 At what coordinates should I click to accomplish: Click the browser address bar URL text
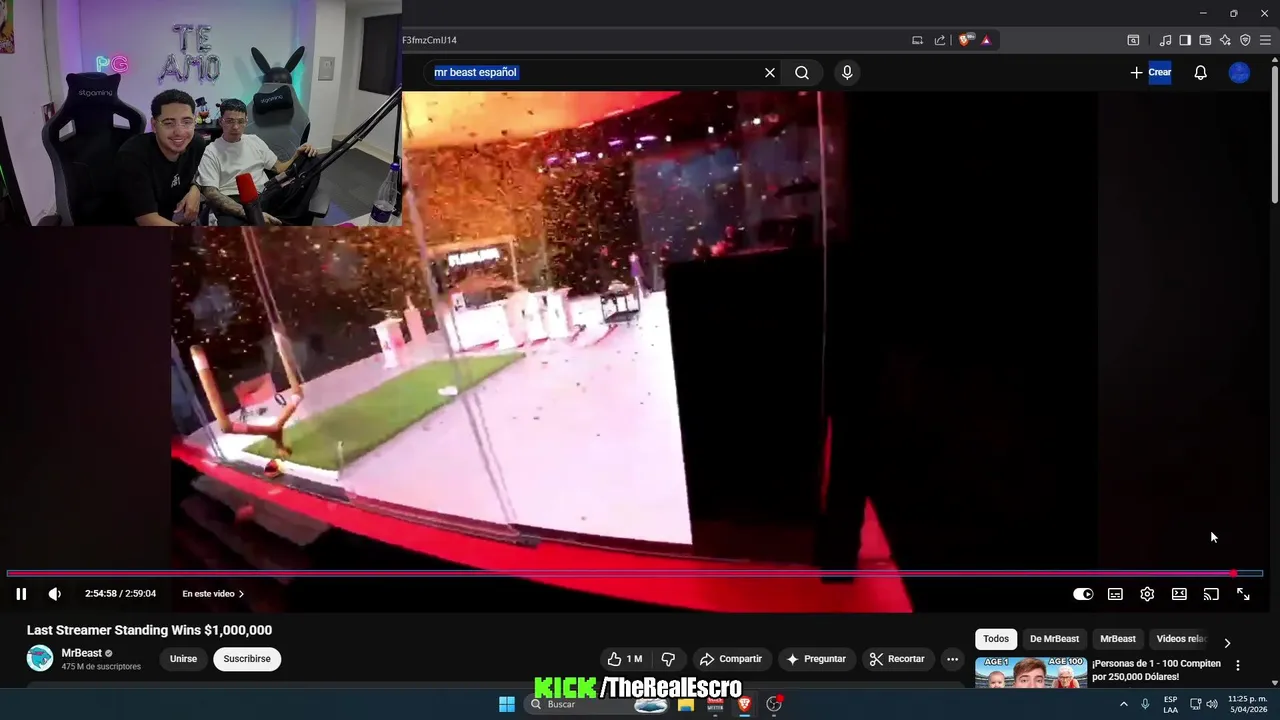click(x=429, y=40)
